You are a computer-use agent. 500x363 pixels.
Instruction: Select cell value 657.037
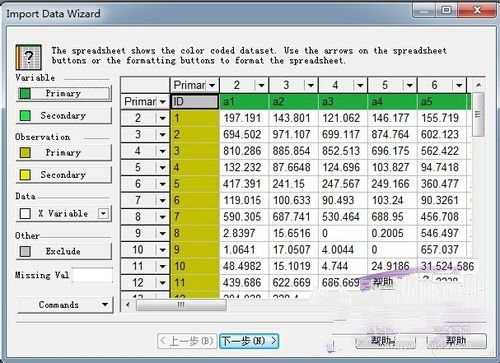pos(442,250)
